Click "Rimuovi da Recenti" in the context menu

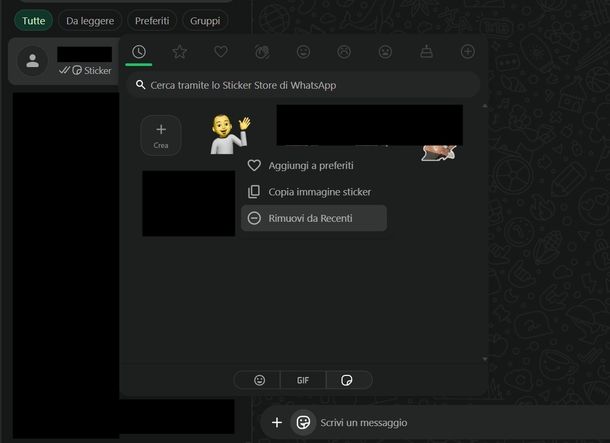tap(310, 218)
